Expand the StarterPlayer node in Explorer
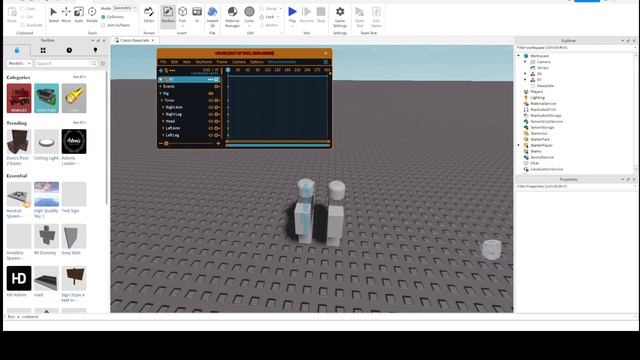The width and height of the screenshot is (640, 360). click(x=519, y=145)
